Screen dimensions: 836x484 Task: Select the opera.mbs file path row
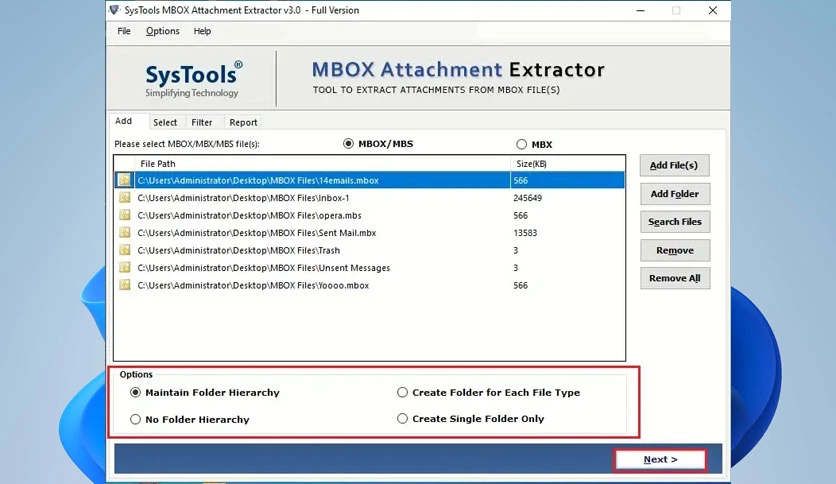click(x=369, y=215)
